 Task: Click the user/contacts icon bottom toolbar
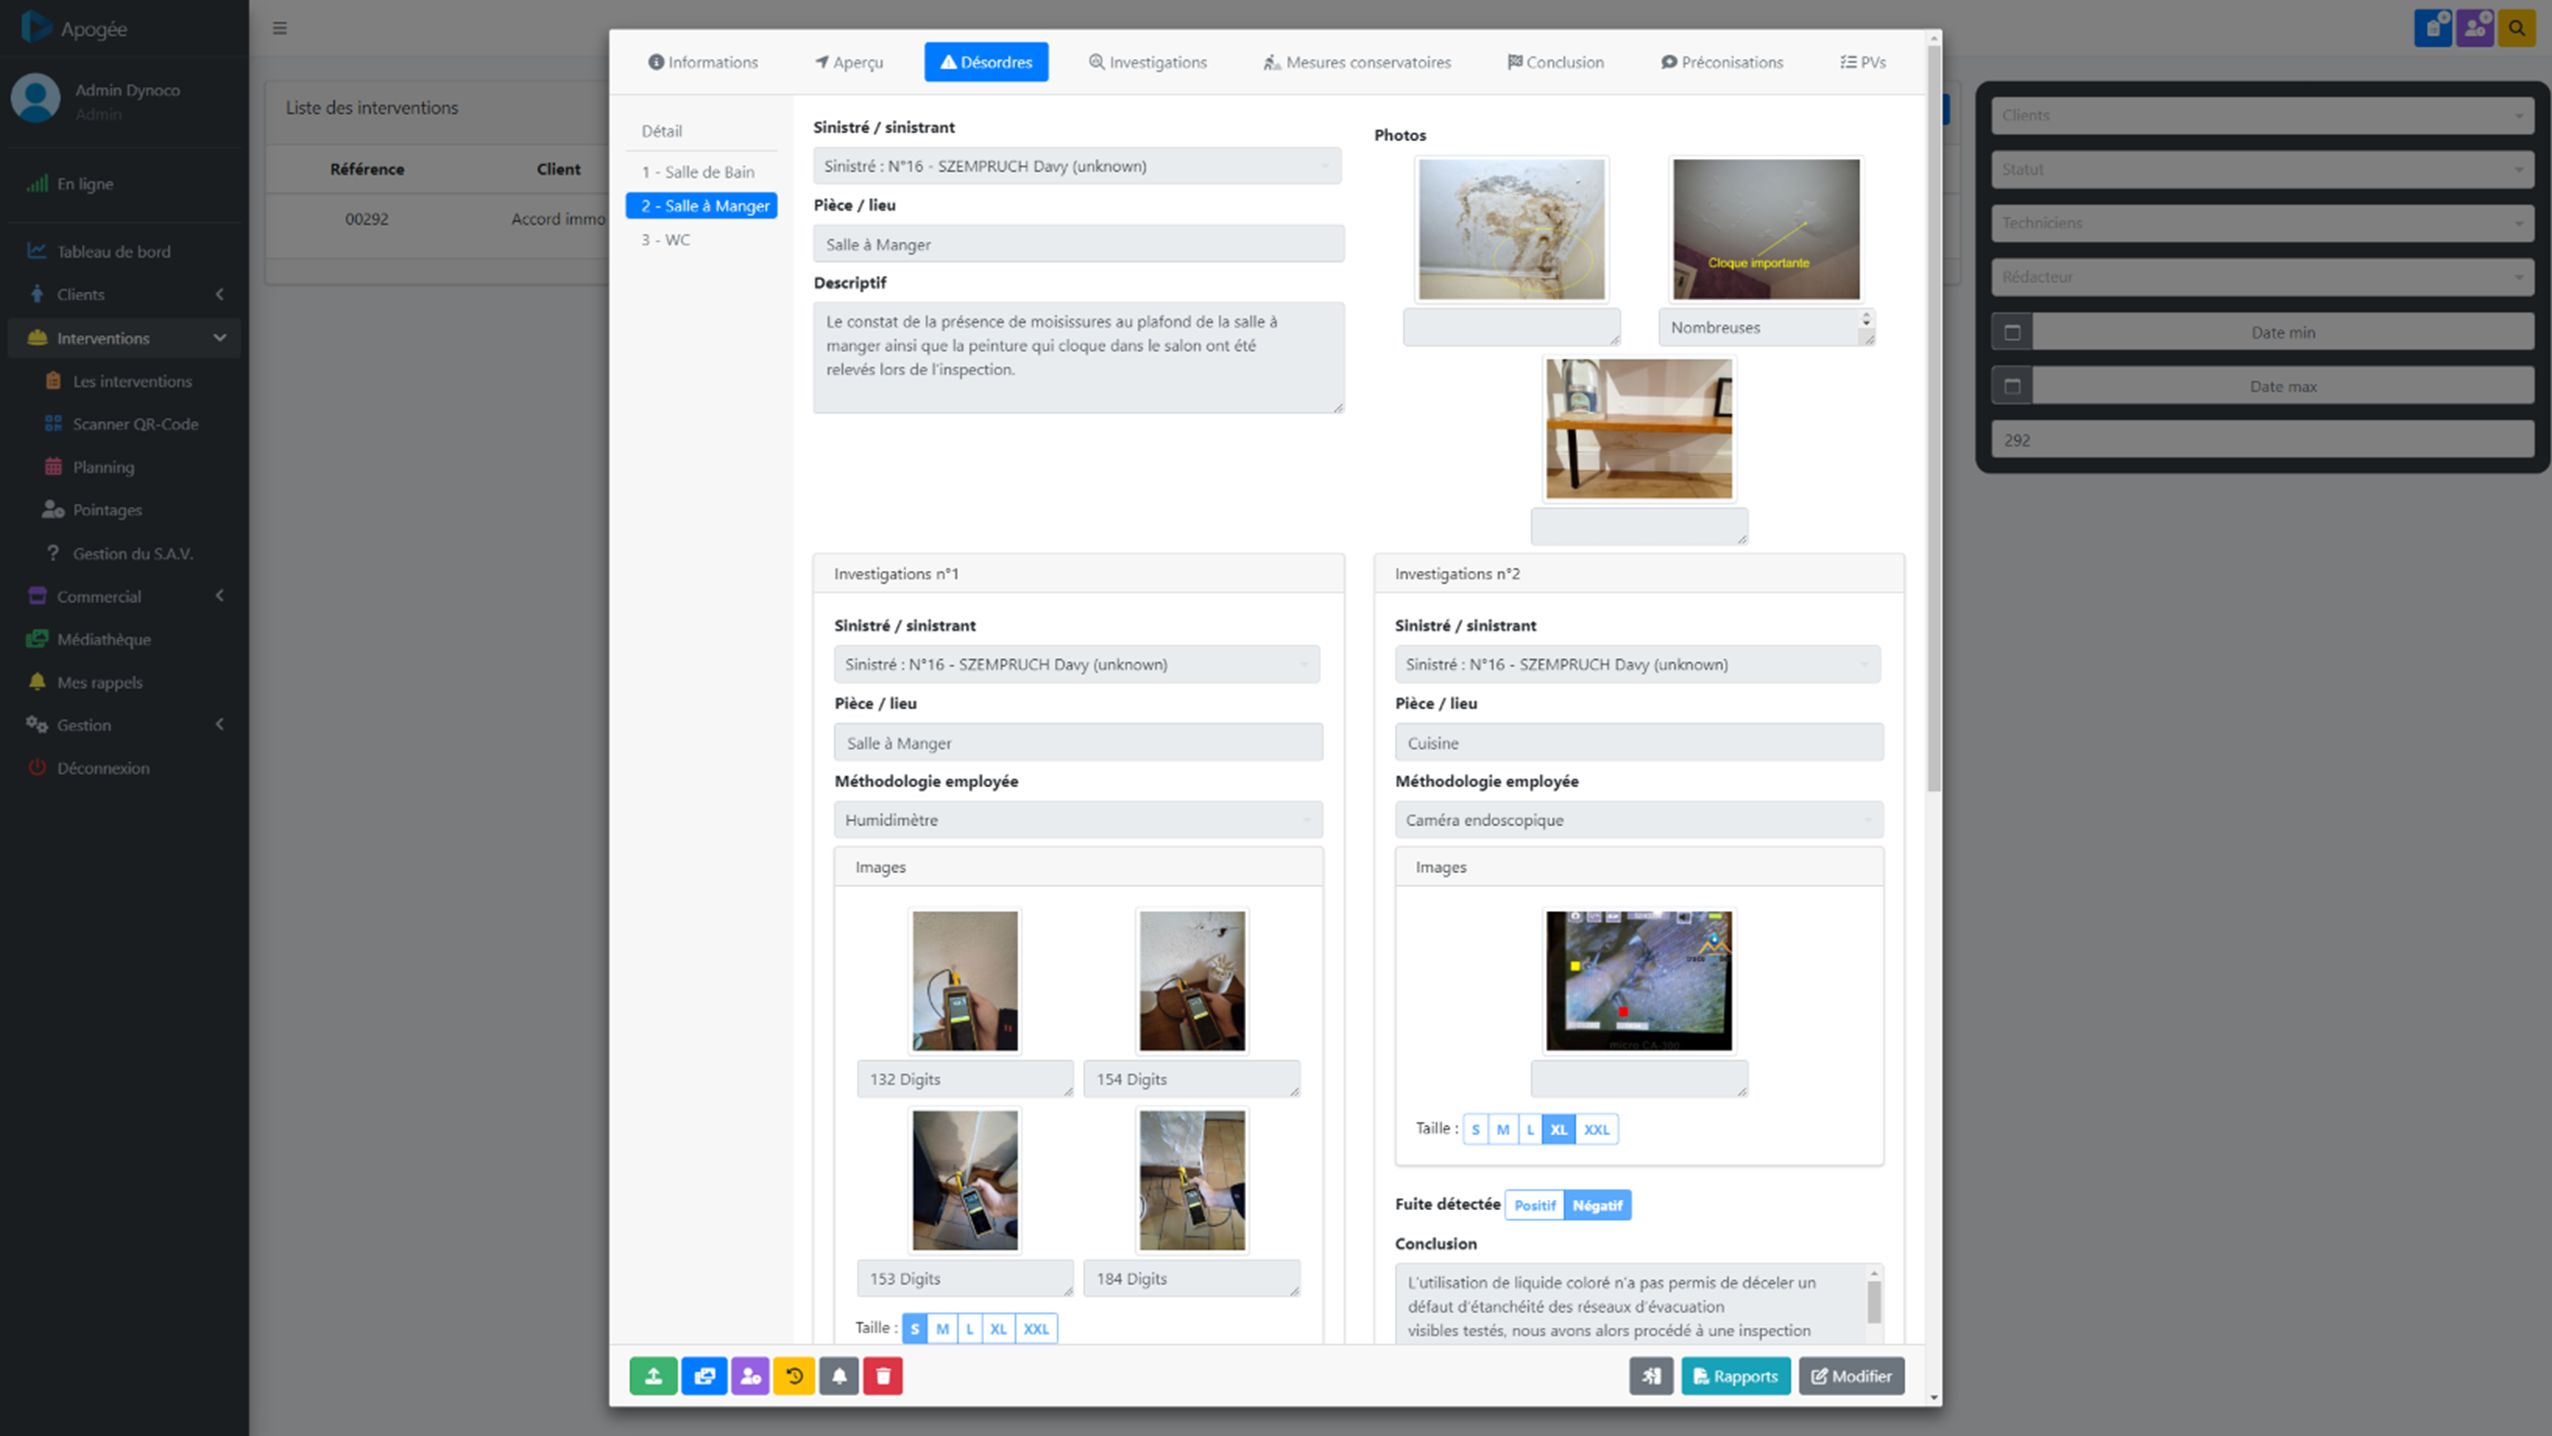point(745,1376)
